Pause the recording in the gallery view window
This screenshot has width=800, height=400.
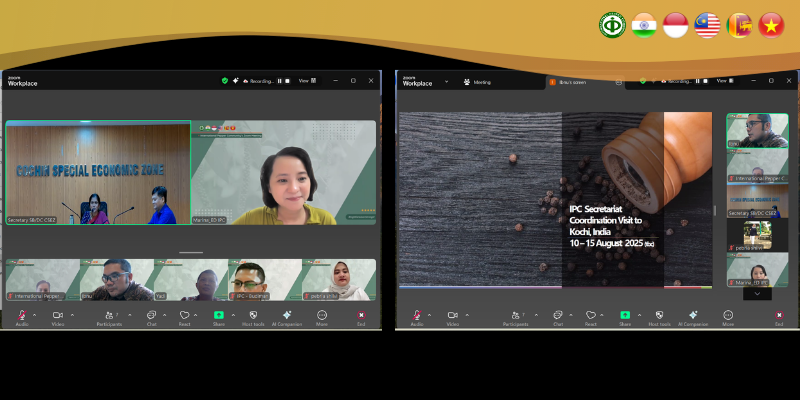[279, 81]
